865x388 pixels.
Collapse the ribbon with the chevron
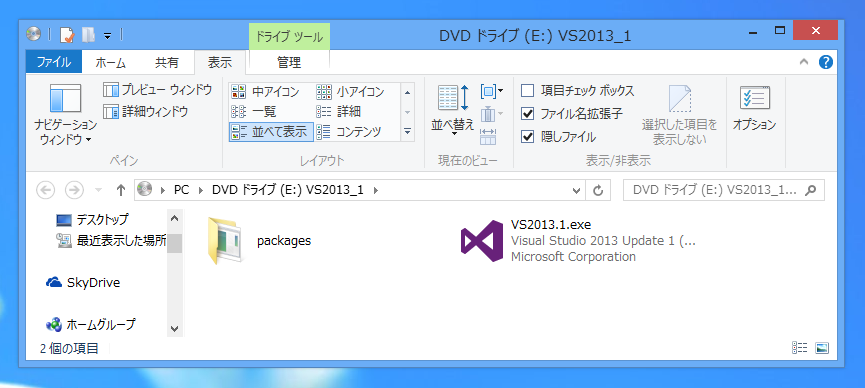[x=804, y=62]
